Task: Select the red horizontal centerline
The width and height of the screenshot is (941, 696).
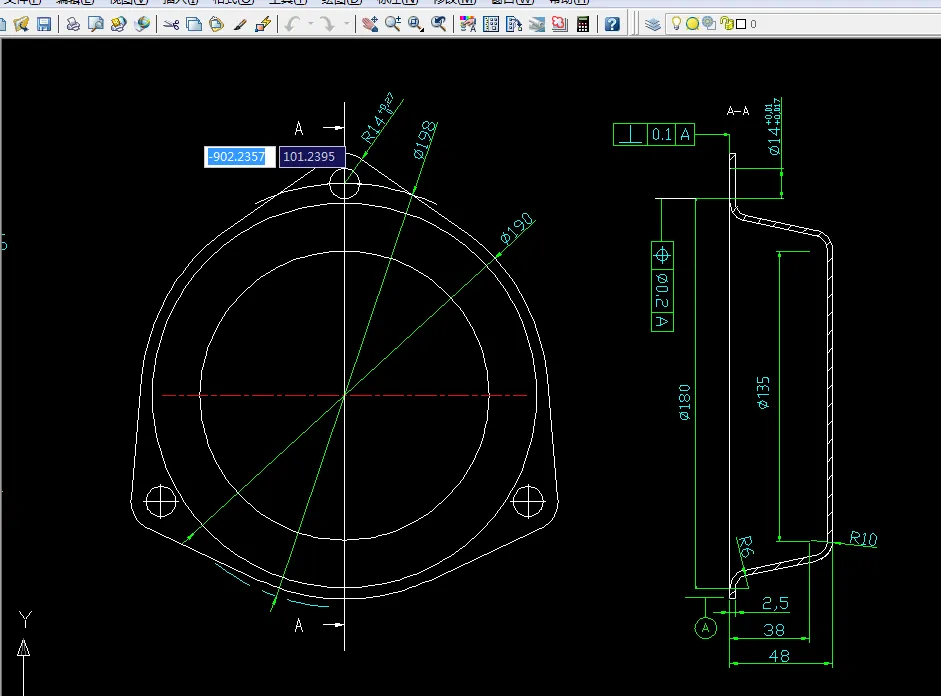Action: tap(344, 395)
